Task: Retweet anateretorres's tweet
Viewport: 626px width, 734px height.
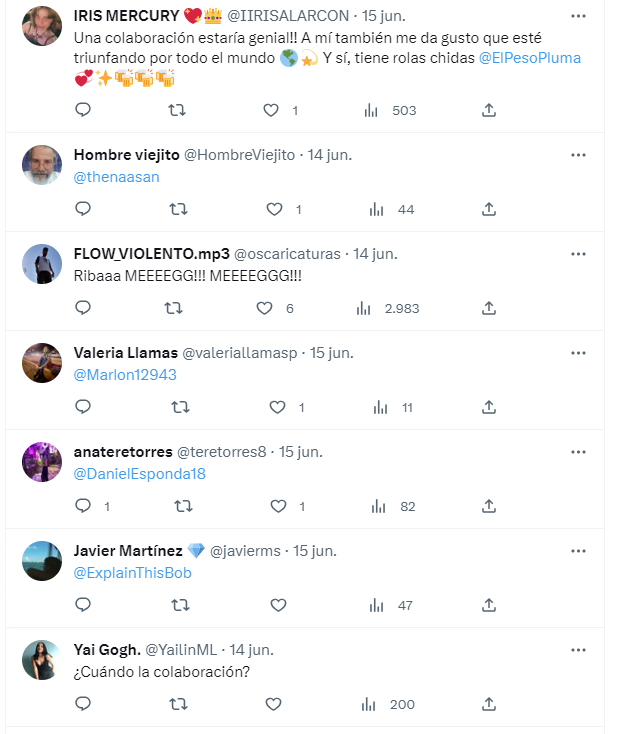Action: point(183,506)
